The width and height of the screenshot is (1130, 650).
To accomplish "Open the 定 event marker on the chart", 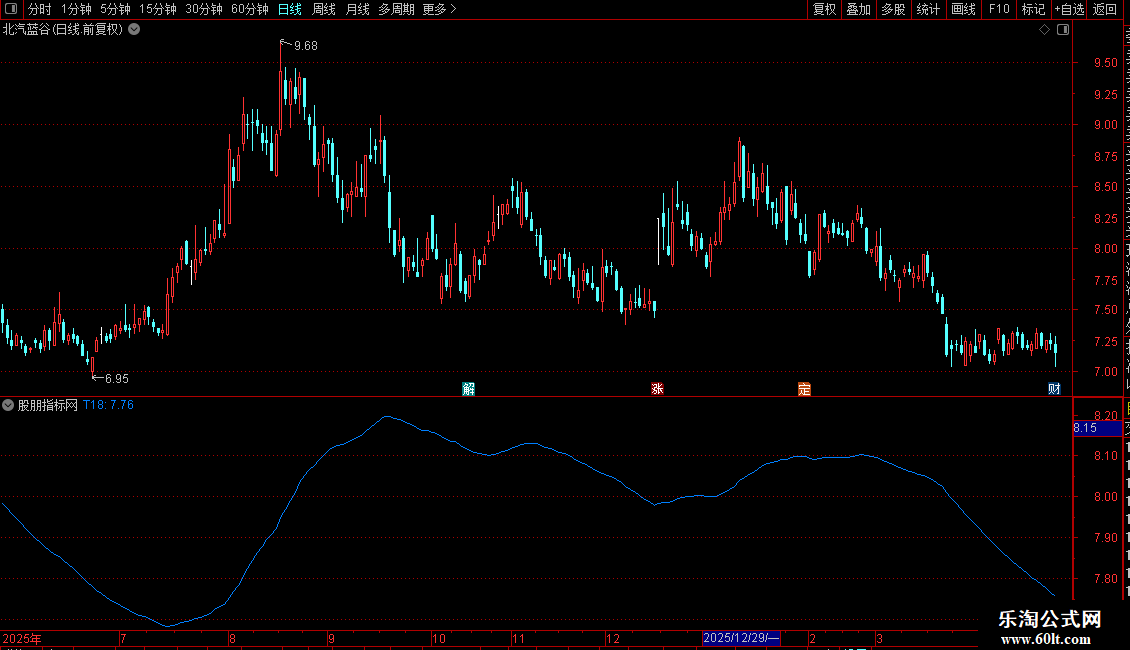I will click(804, 389).
